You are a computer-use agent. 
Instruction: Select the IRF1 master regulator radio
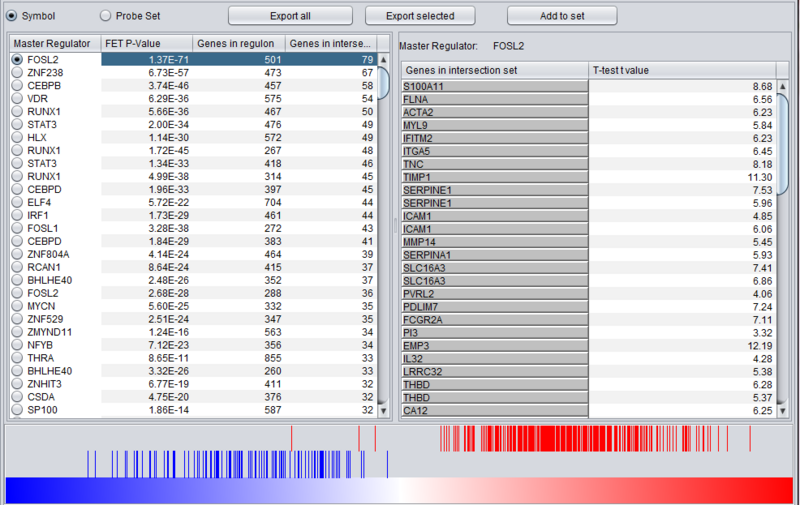point(17,215)
